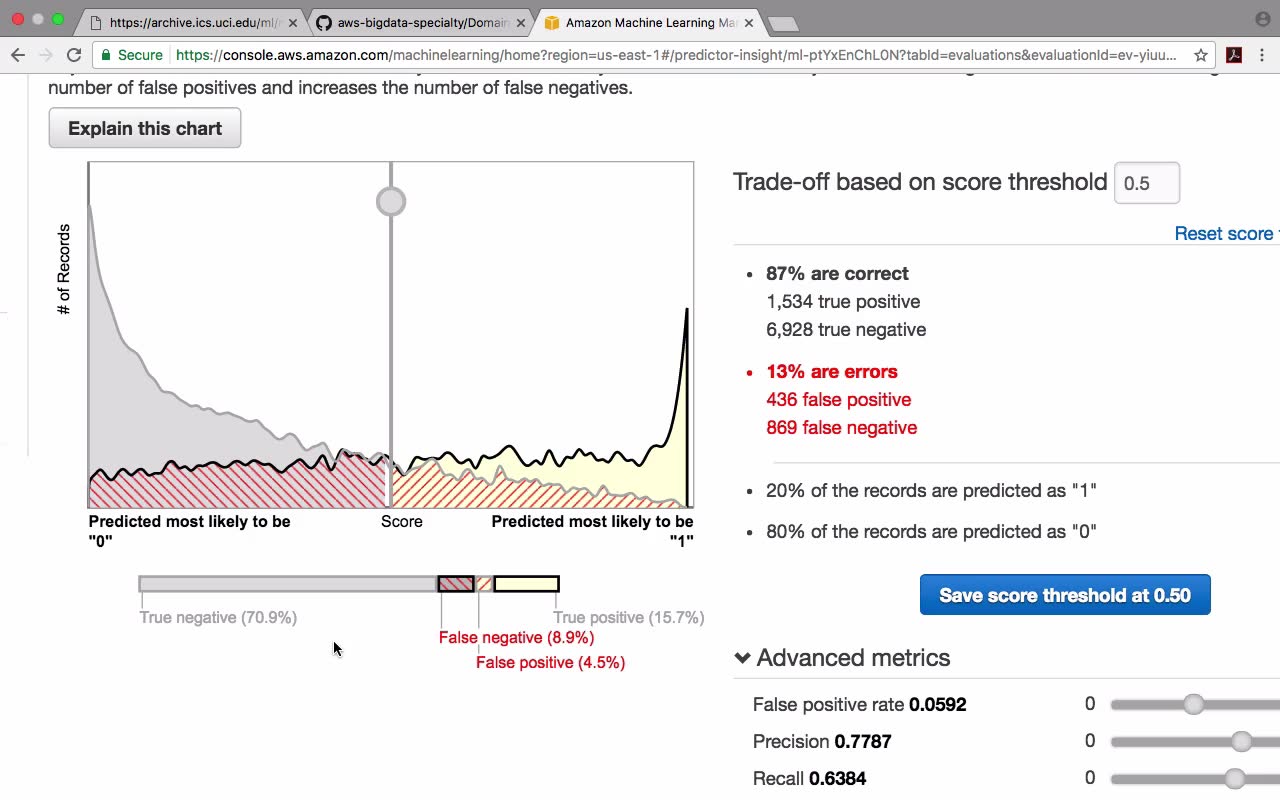Click the green Secure padlock icon

pyautogui.click(x=107, y=55)
